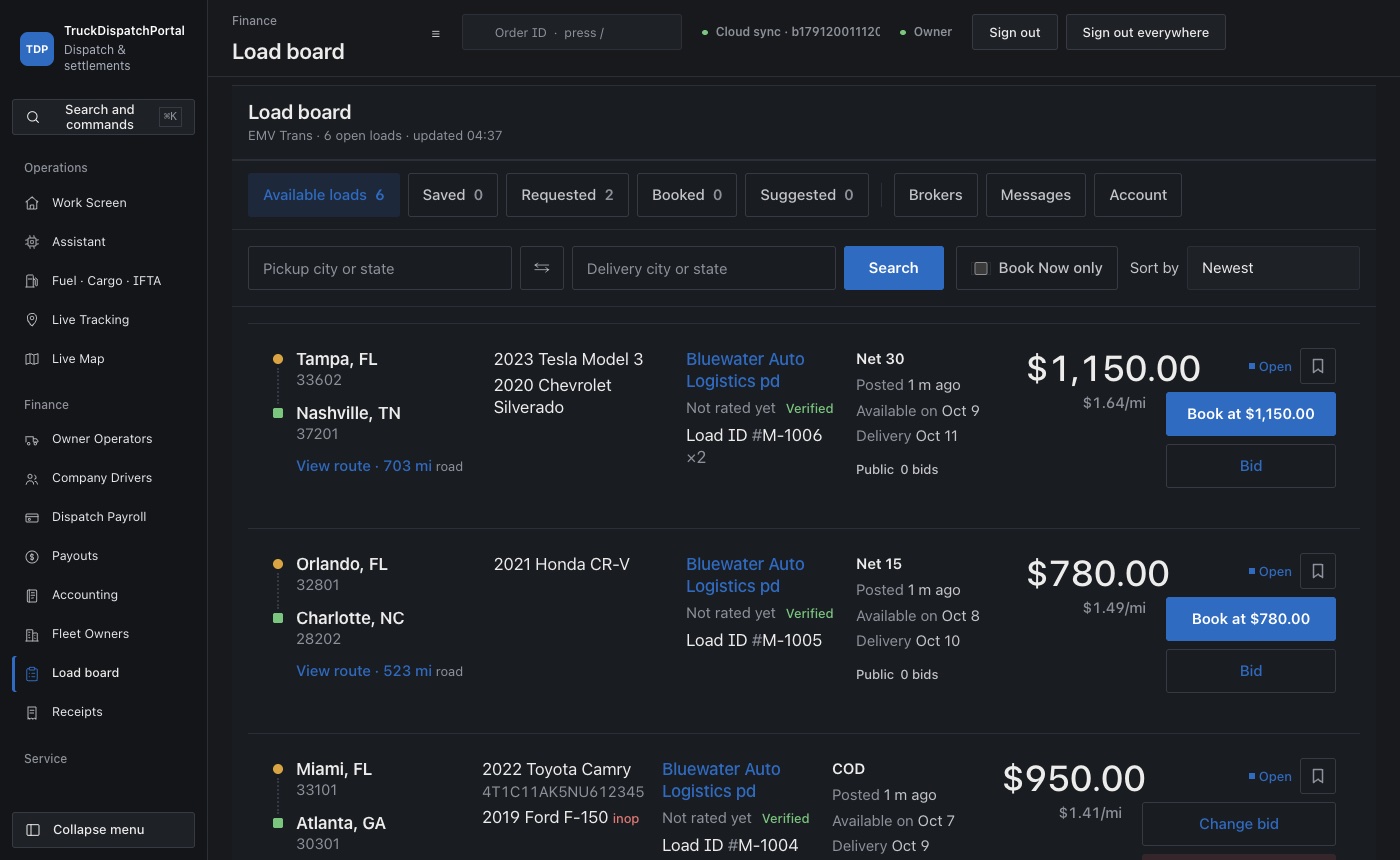This screenshot has height=860, width=1400.
Task: Collapse the sidebar menu
Action: coord(103,830)
